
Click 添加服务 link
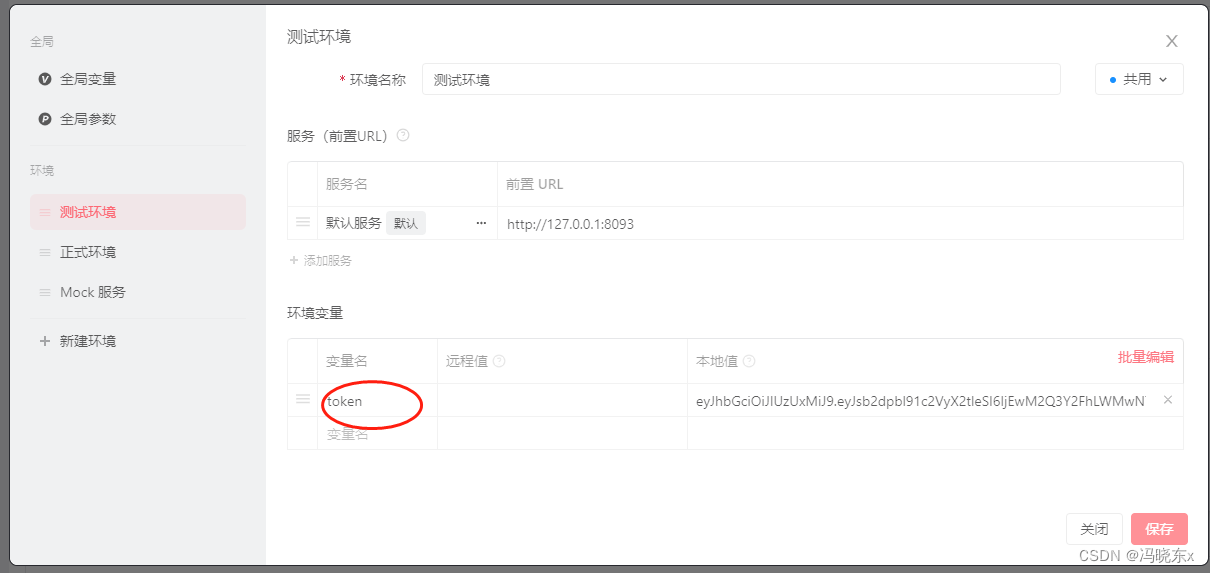tap(320, 260)
